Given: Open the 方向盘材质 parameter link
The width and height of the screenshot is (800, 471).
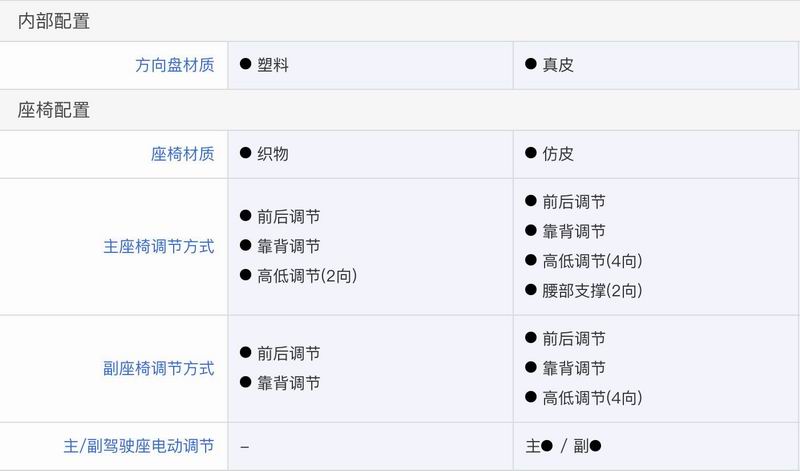Looking at the screenshot, I should (x=174, y=65).
